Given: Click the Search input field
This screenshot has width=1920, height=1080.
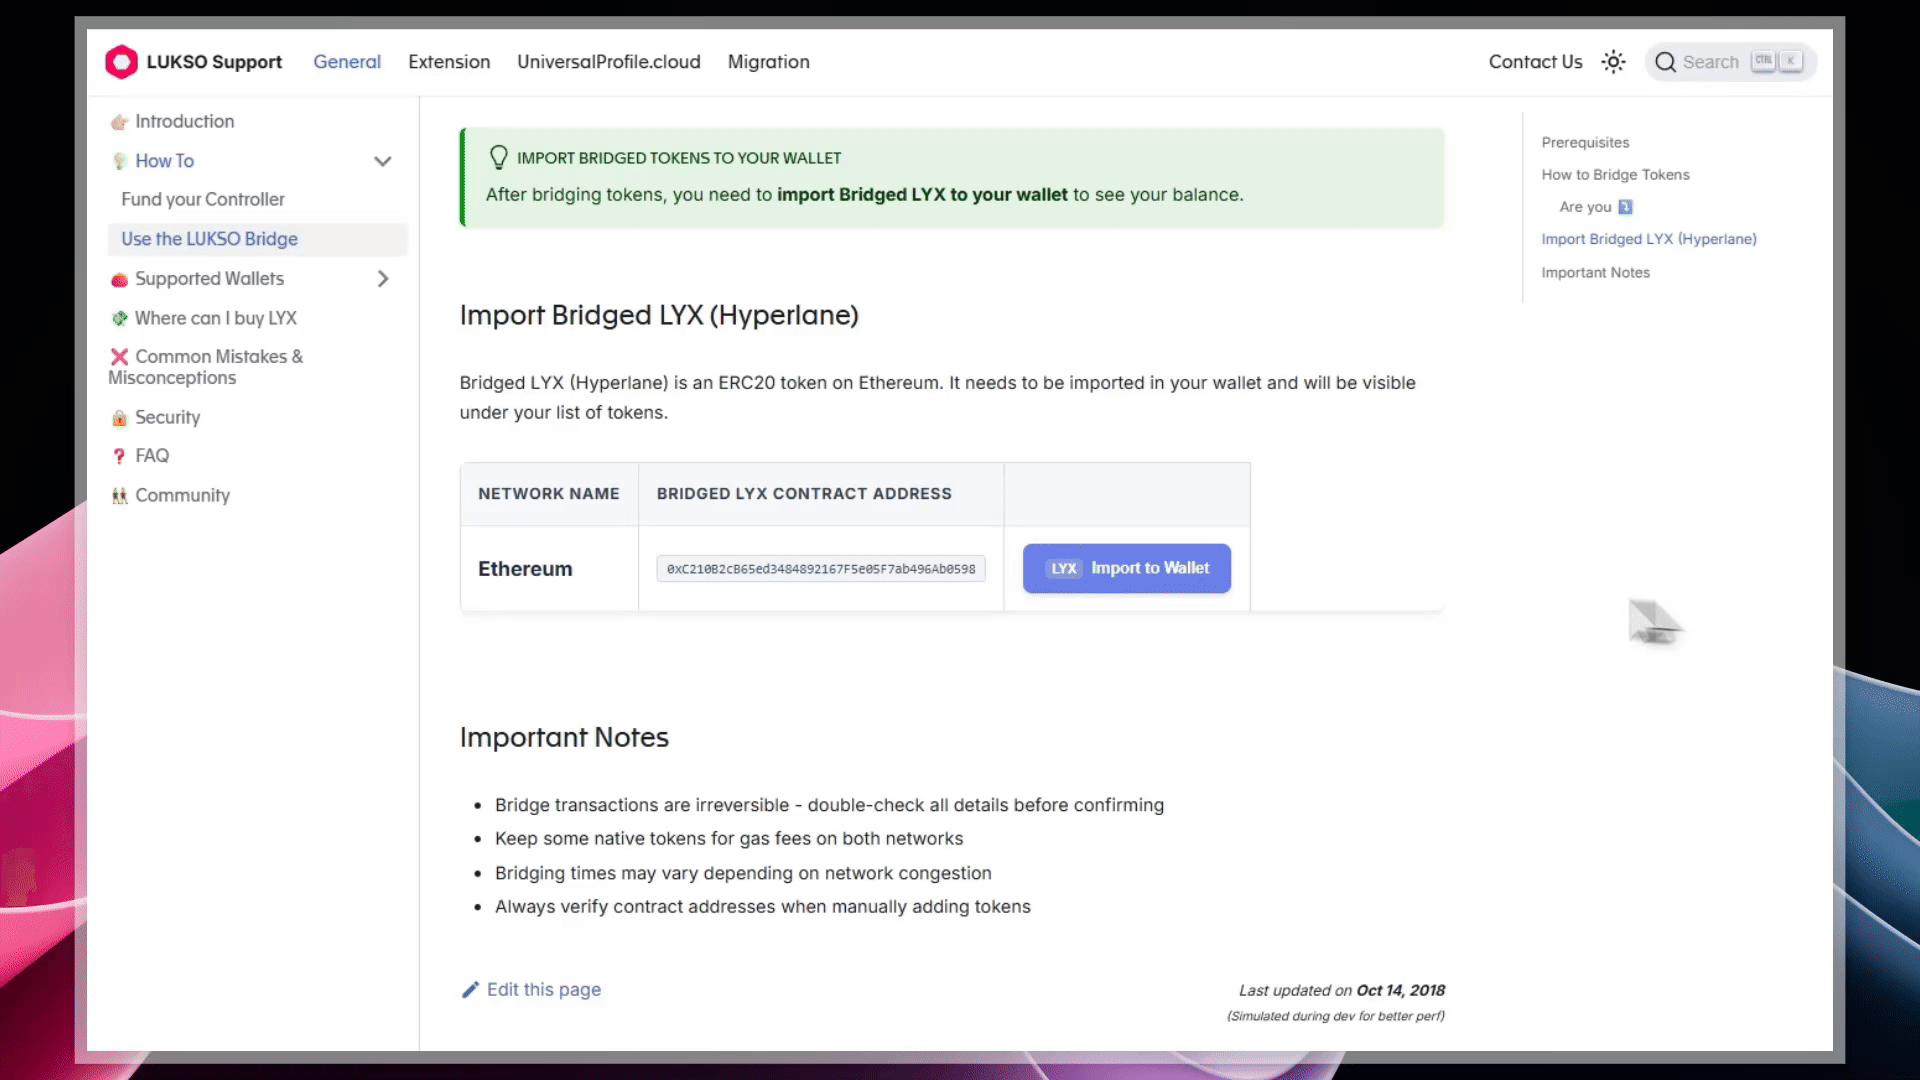Looking at the screenshot, I should (x=1731, y=62).
